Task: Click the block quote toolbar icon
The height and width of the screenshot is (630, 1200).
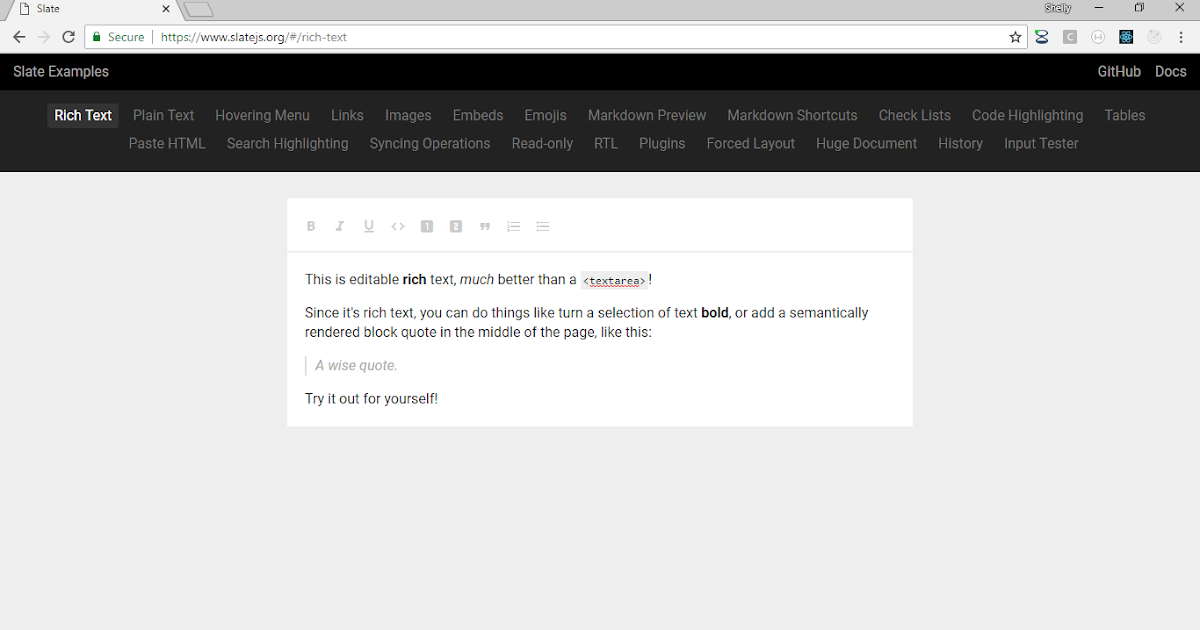Action: click(485, 225)
